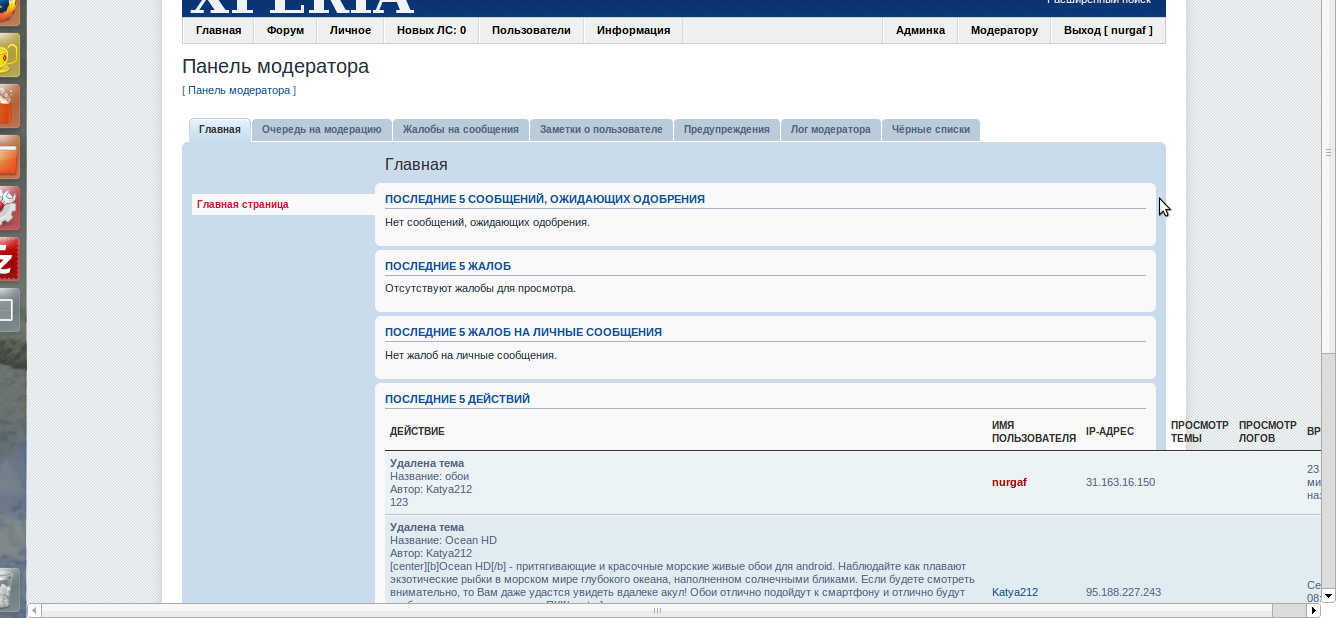Select the Лог модератора tab
This screenshot has width=1336, height=618.
830,130
